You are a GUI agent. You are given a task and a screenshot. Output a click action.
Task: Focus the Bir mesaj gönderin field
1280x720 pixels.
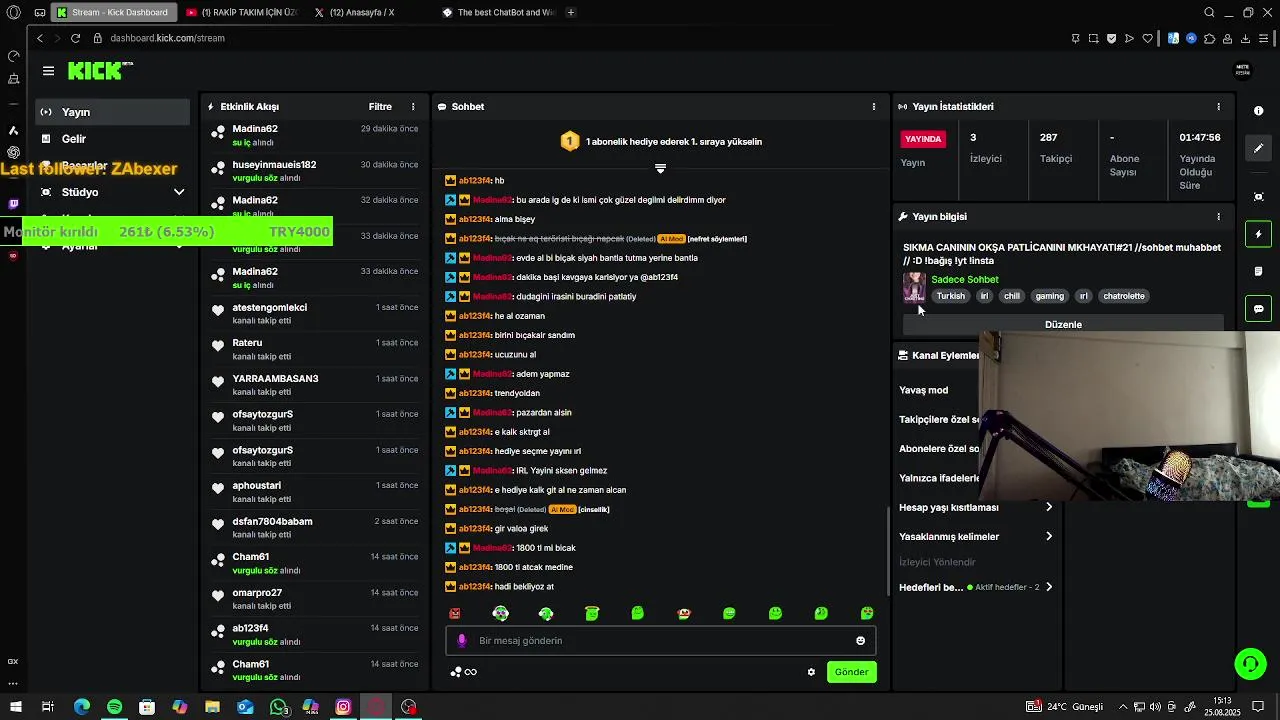pyautogui.click(x=661, y=641)
